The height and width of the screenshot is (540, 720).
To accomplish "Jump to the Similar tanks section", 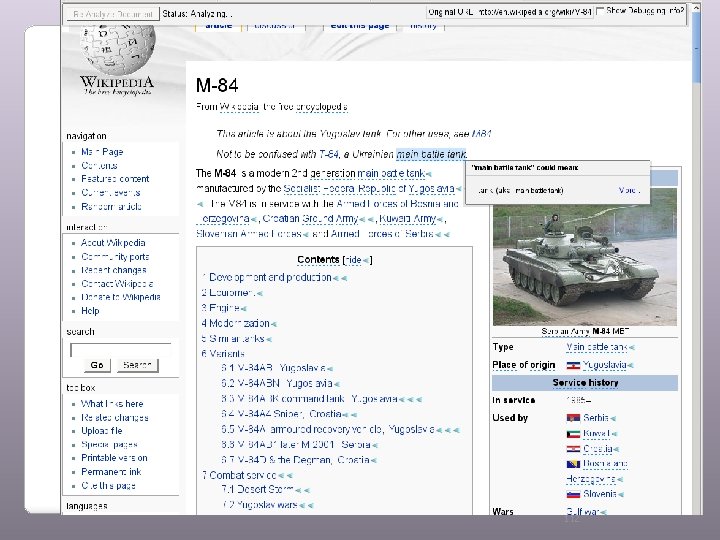I will (x=232, y=339).
